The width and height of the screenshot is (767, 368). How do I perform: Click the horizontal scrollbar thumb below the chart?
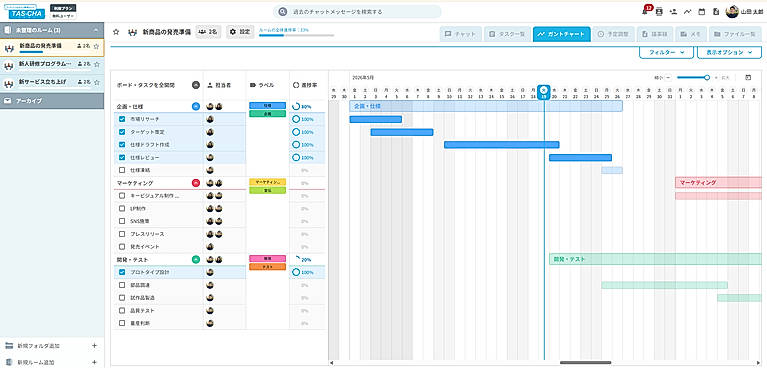[x=585, y=363]
